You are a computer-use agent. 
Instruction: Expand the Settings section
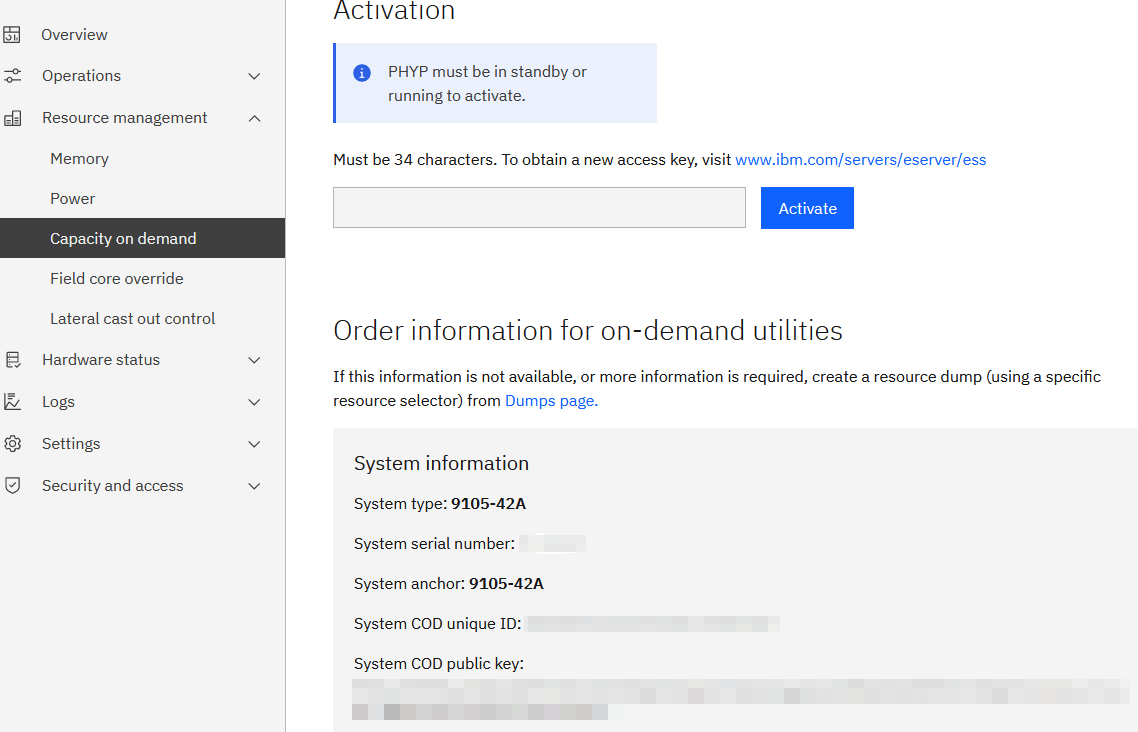254,443
